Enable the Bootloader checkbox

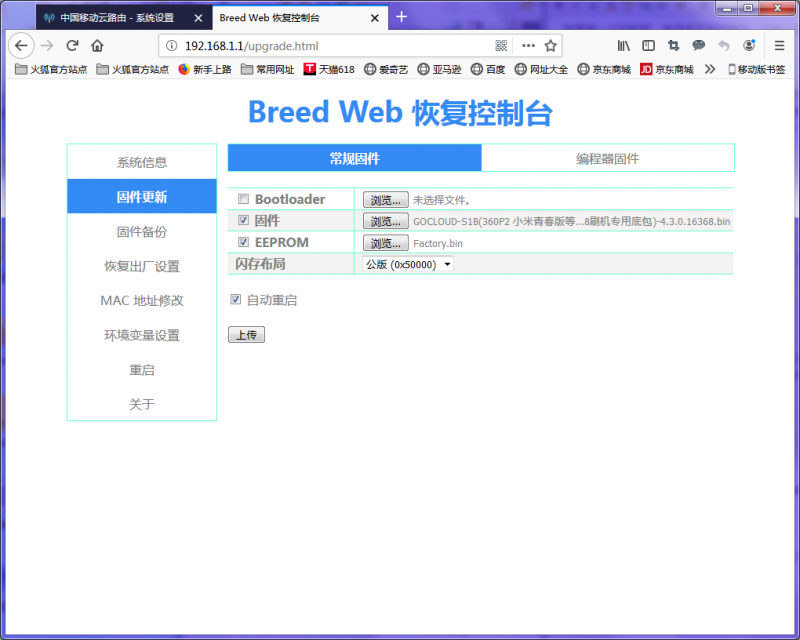click(x=243, y=199)
